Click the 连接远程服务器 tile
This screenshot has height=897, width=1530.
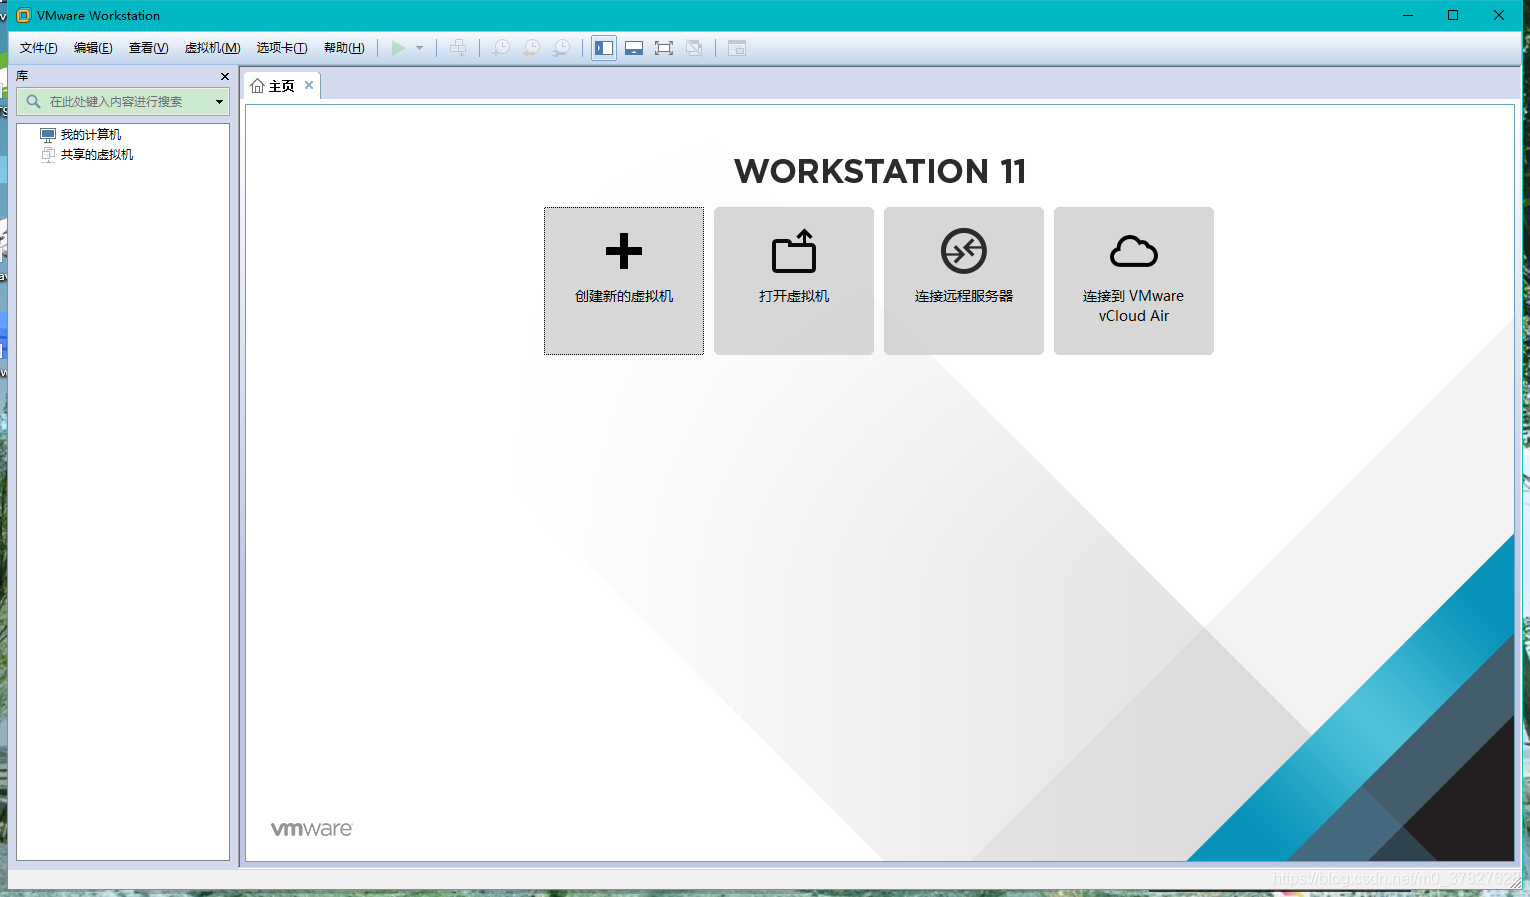pyautogui.click(x=964, y=281)
